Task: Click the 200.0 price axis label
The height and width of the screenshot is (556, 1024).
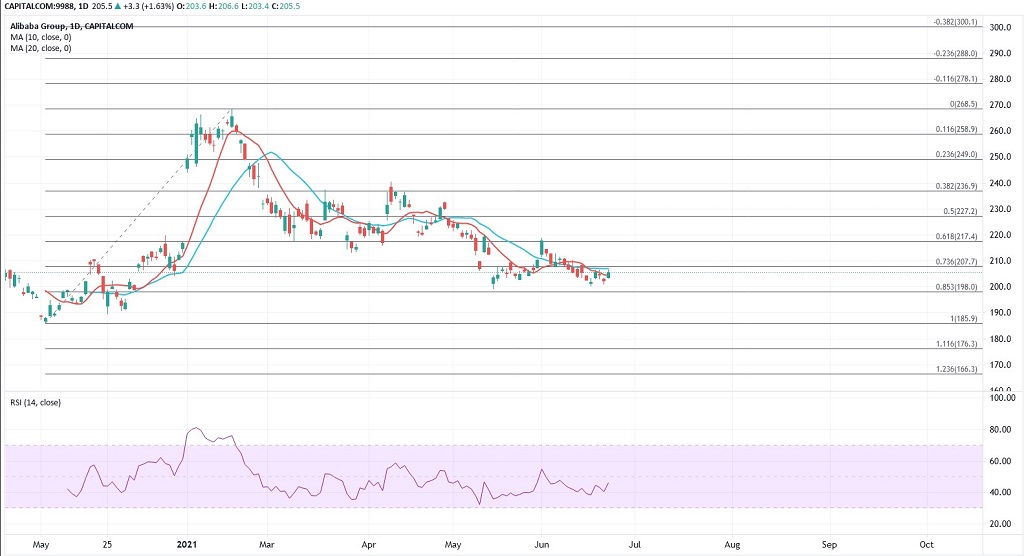Action: (1000, 287)
